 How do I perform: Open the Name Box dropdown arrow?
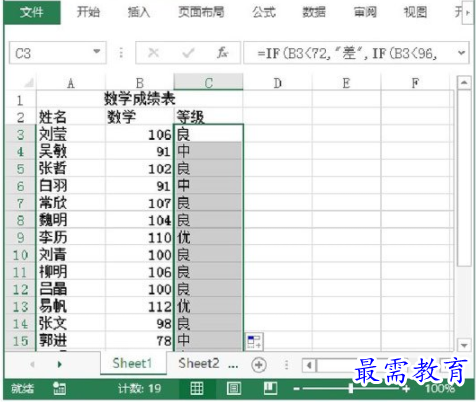97,52
